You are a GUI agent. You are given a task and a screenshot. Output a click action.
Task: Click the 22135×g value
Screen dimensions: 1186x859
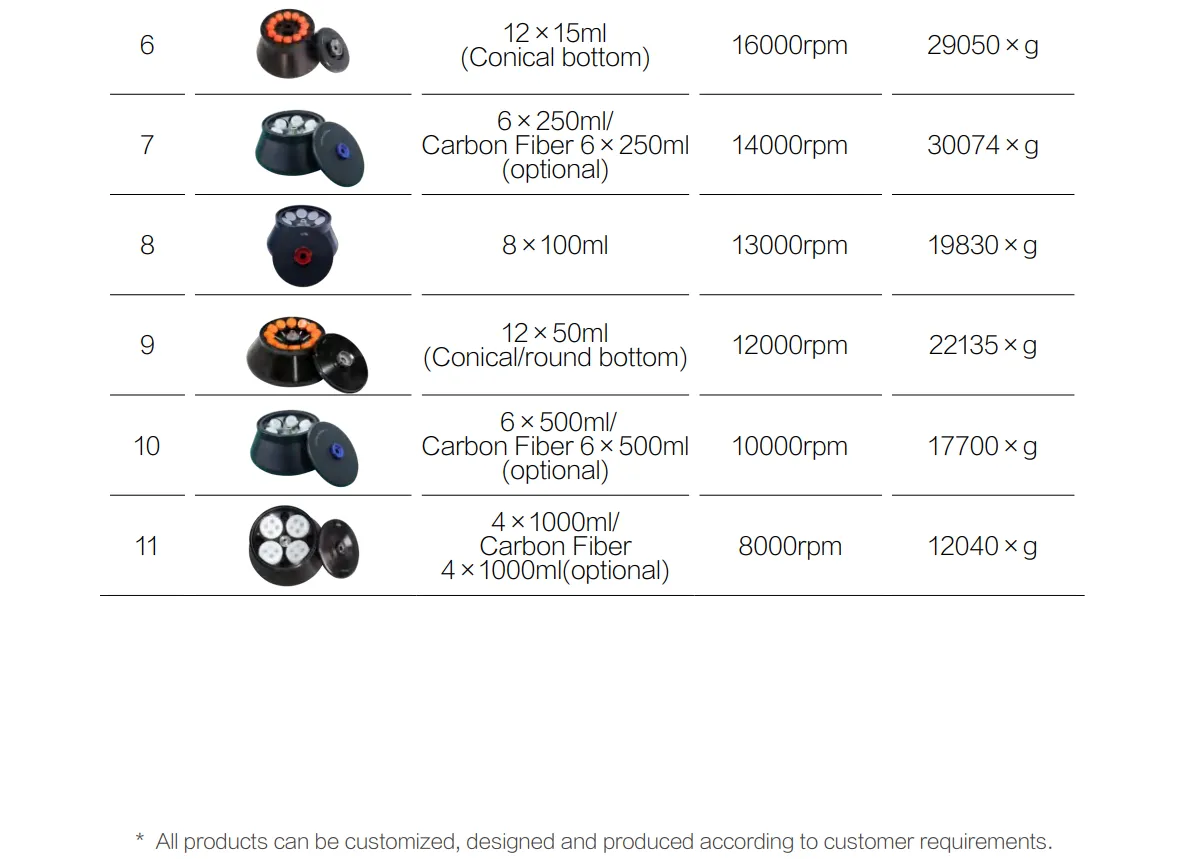982,346
